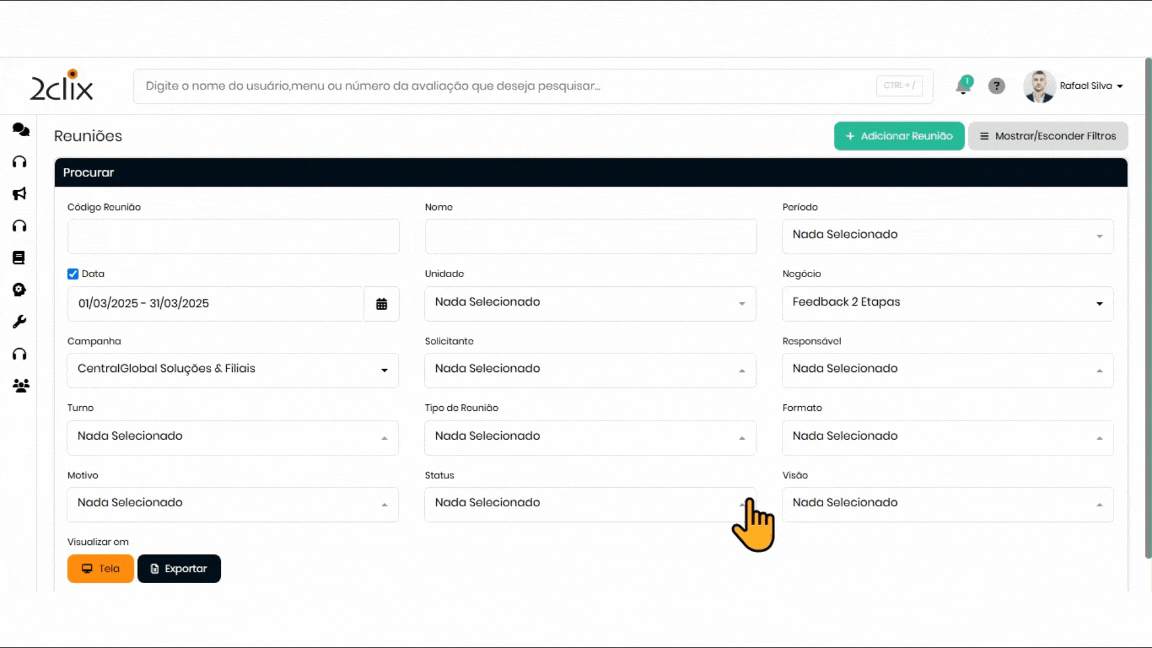Viewport: 1152px width, 648px height.
Task: Click the Código Reunião input field
Action: [x=233, y=237]
